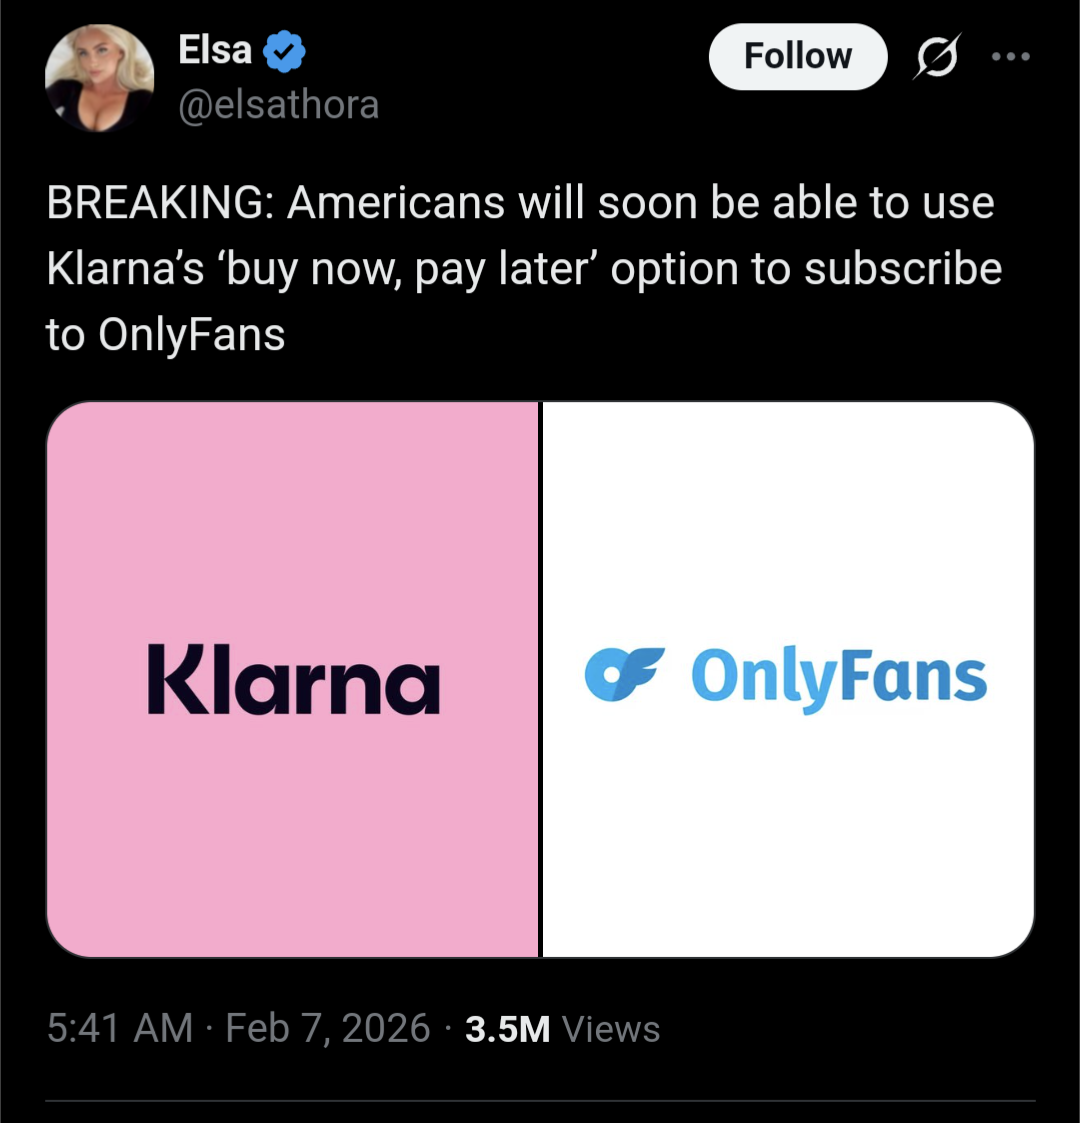
Task: Click the Views label
Action: point(611,1029)
